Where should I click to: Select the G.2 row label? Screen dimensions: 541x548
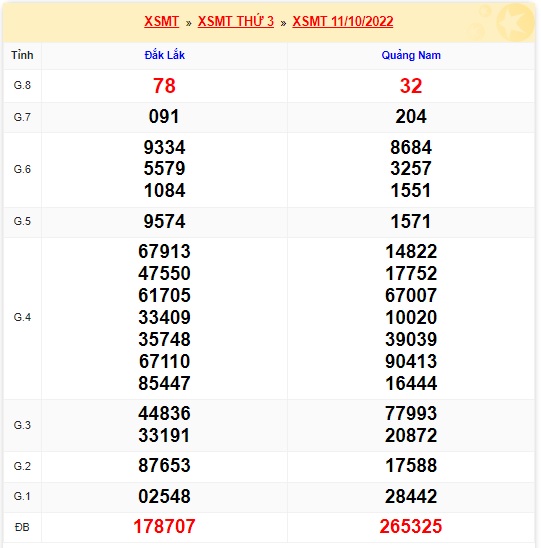point(22,466)
